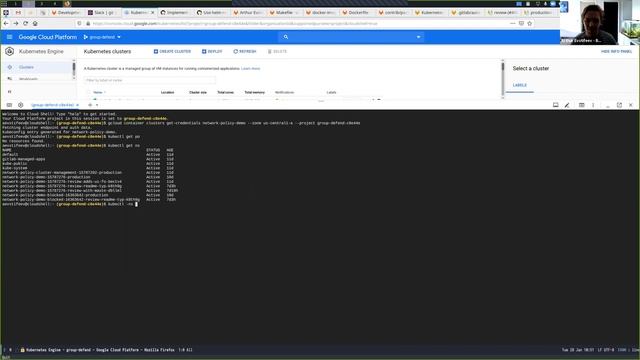Switch to the Dockerfile browser tab
The height and width of the screenshot is (360, 640).
click(358, 13)
